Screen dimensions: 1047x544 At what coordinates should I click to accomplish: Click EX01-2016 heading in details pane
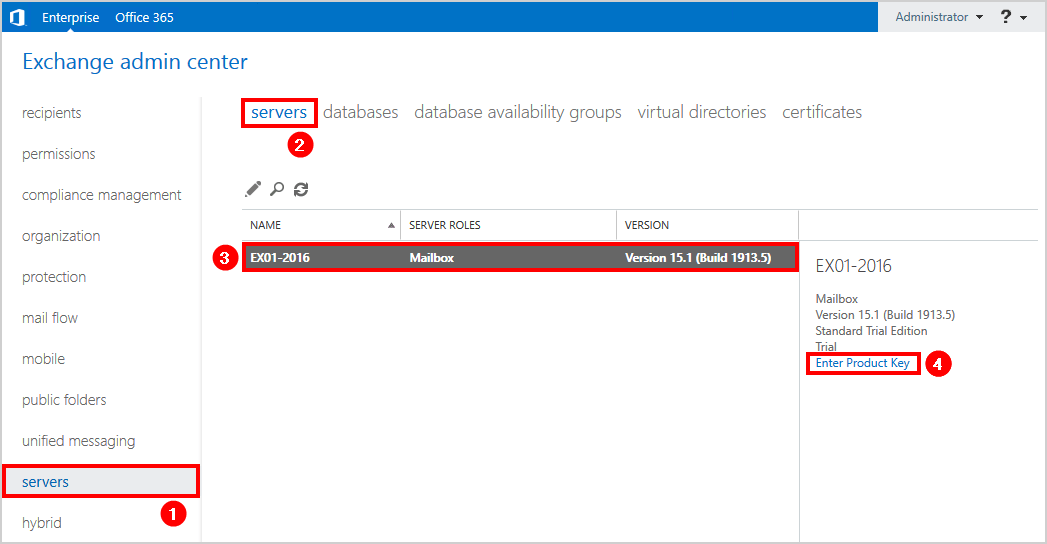click(853, 266)
